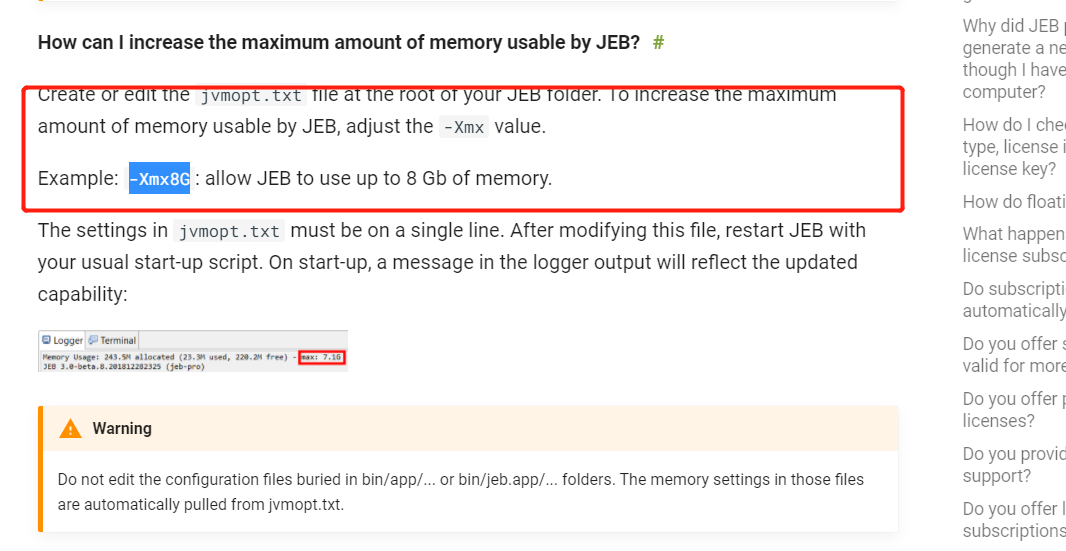This screenshot has height=551, width=1066.
Task: Click the Warning title in the callout box
Action: pyautogui.click(x=122, y=429)
